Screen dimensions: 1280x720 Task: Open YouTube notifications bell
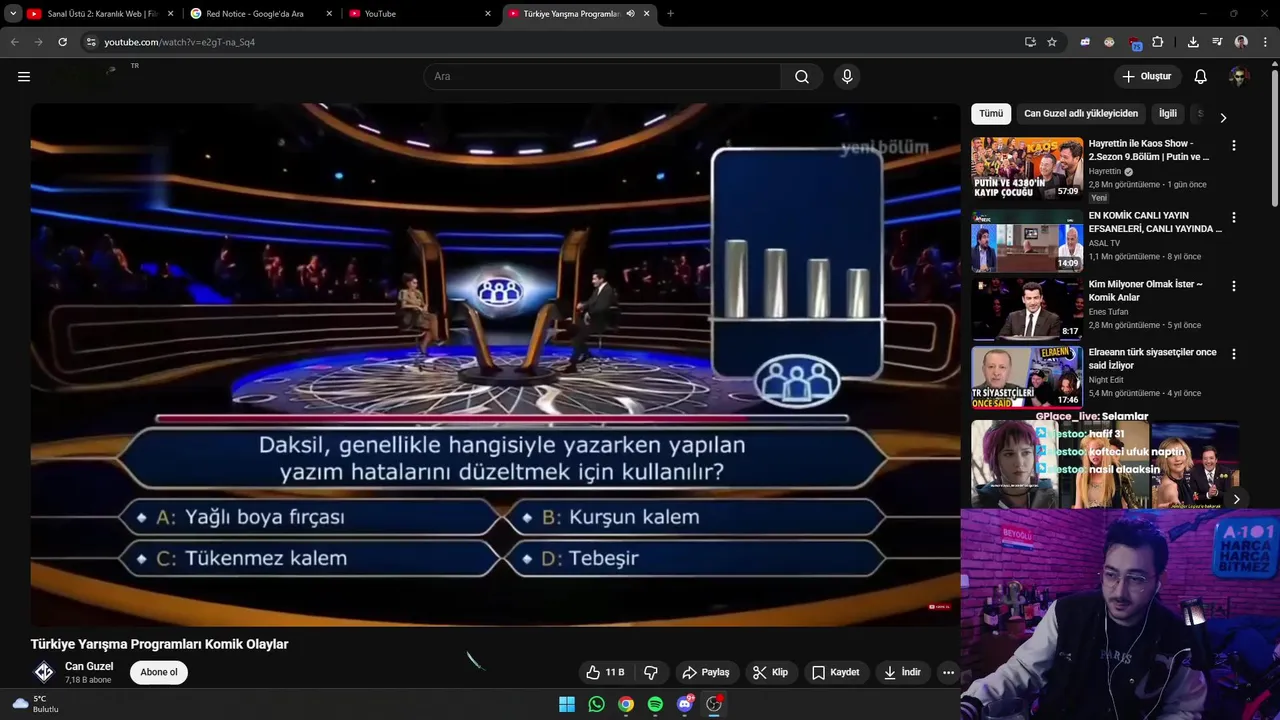pyautogui.click(x=1200, y=77)
